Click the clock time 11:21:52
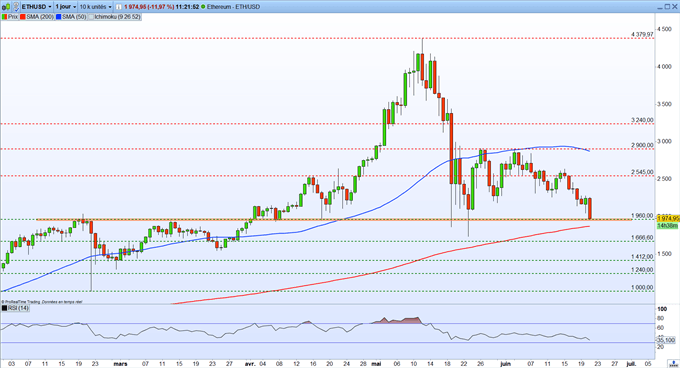The height and width of the screenshot is (368, 680). click(x=187, y=7)
